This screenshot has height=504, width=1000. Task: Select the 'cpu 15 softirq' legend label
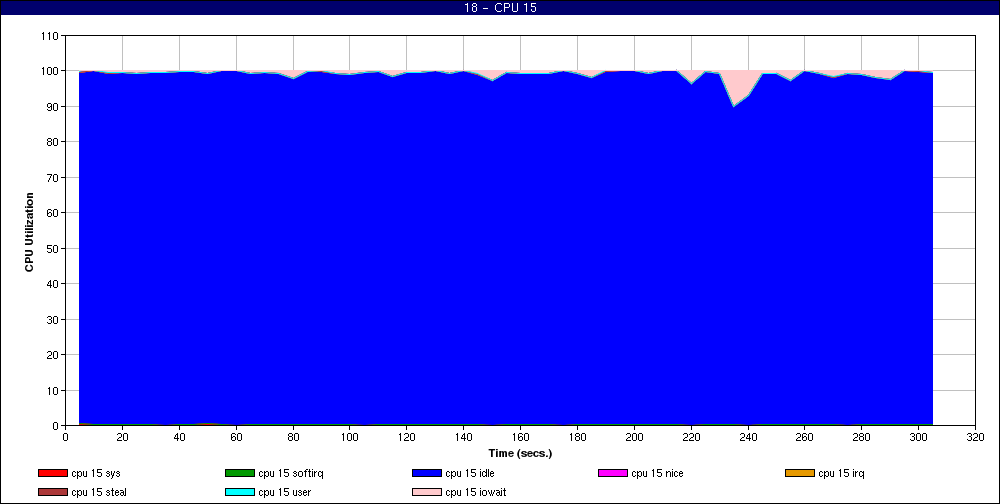click(291, 473)
